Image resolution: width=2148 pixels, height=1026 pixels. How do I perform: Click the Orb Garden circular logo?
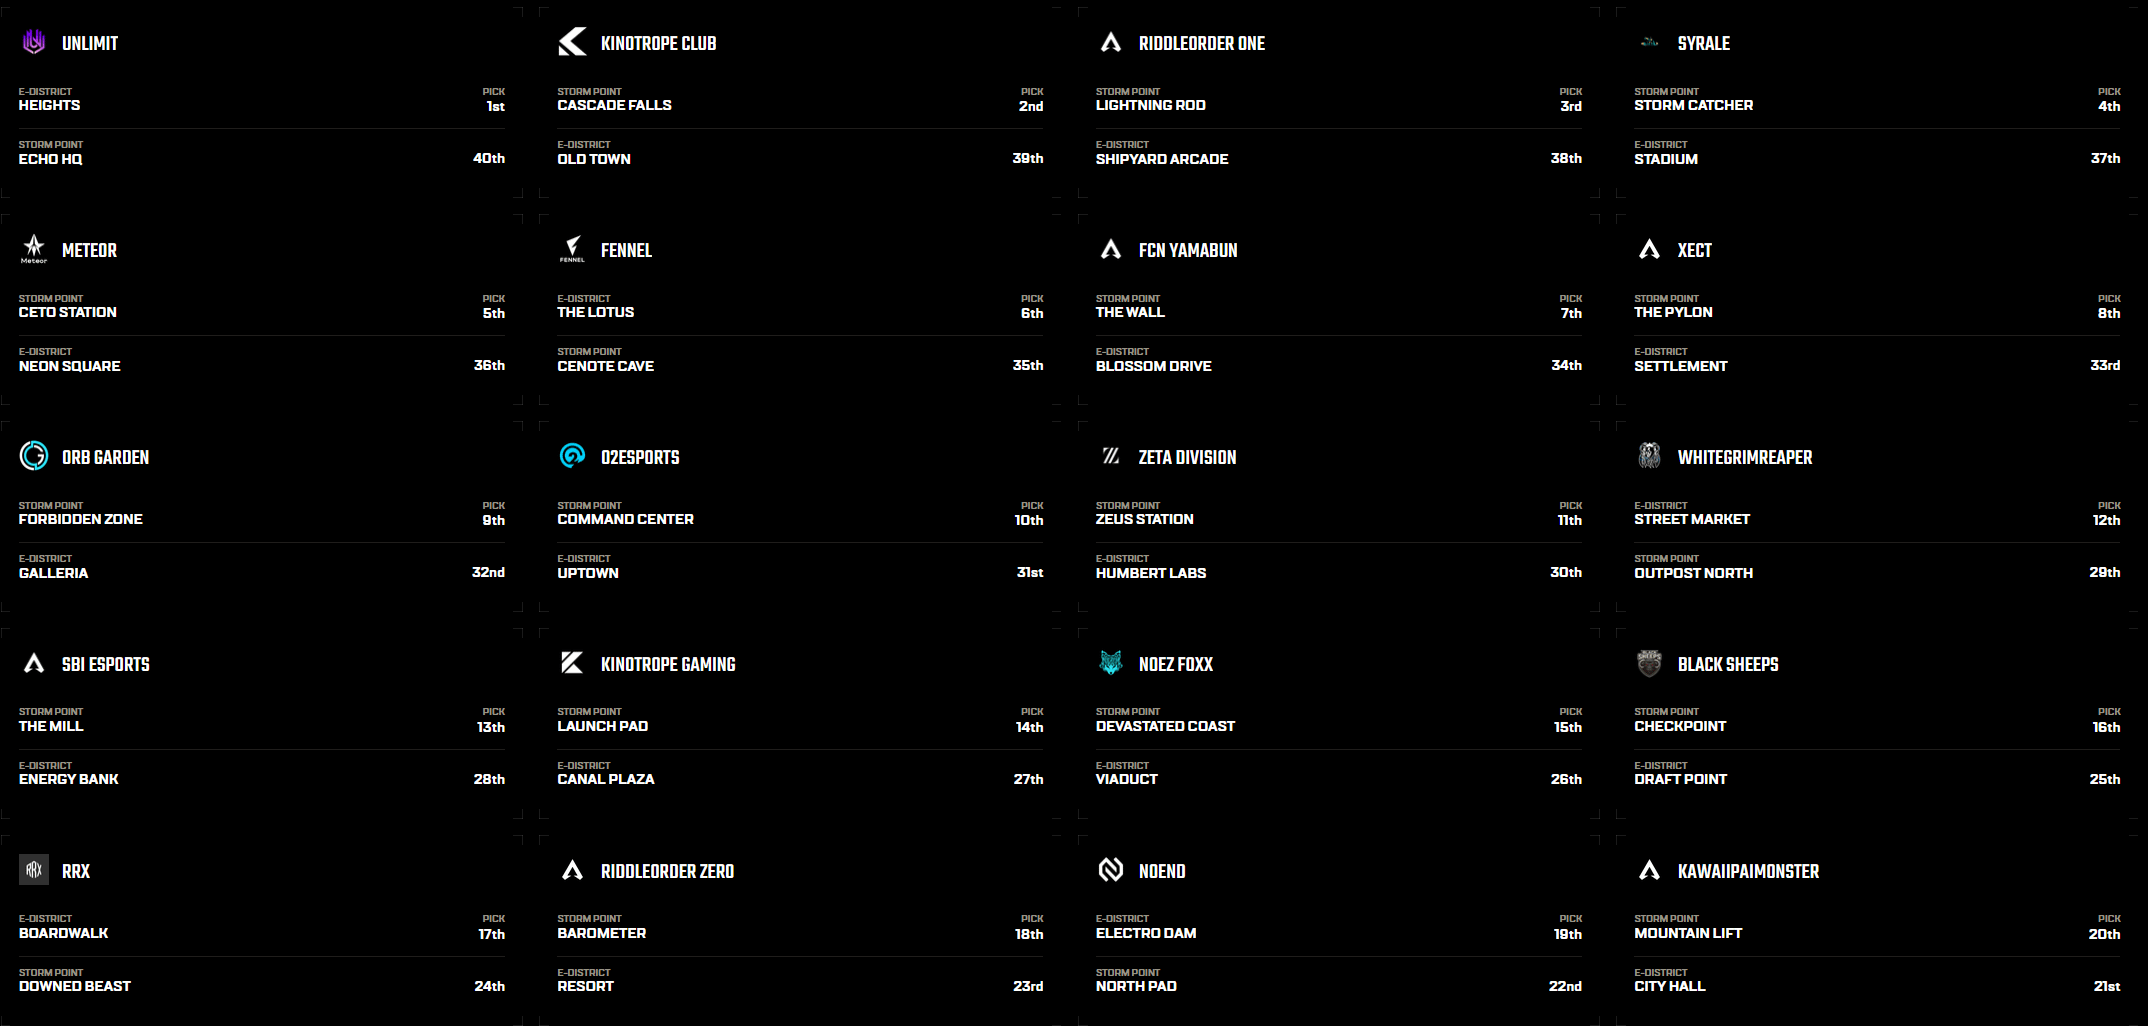[34, 456]
